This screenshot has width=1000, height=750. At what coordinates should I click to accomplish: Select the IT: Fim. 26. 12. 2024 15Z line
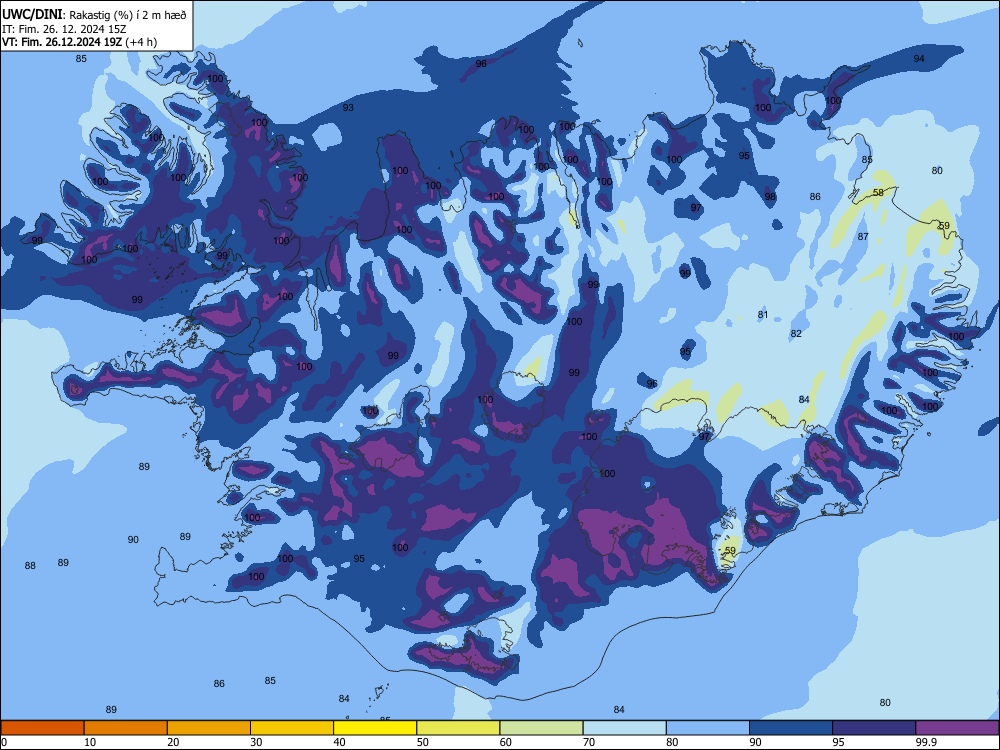64,29
